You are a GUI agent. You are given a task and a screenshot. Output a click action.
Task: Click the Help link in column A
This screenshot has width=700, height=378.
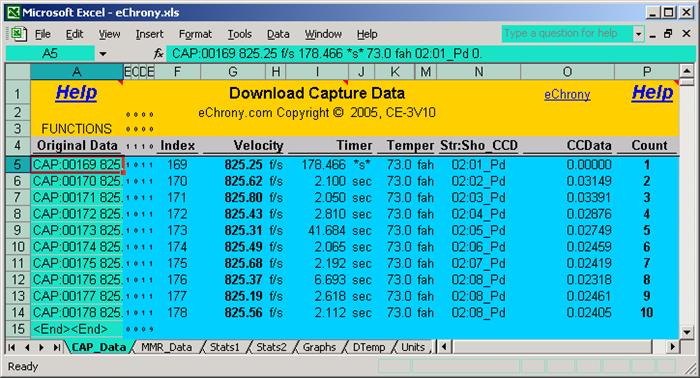click(76, 93)
